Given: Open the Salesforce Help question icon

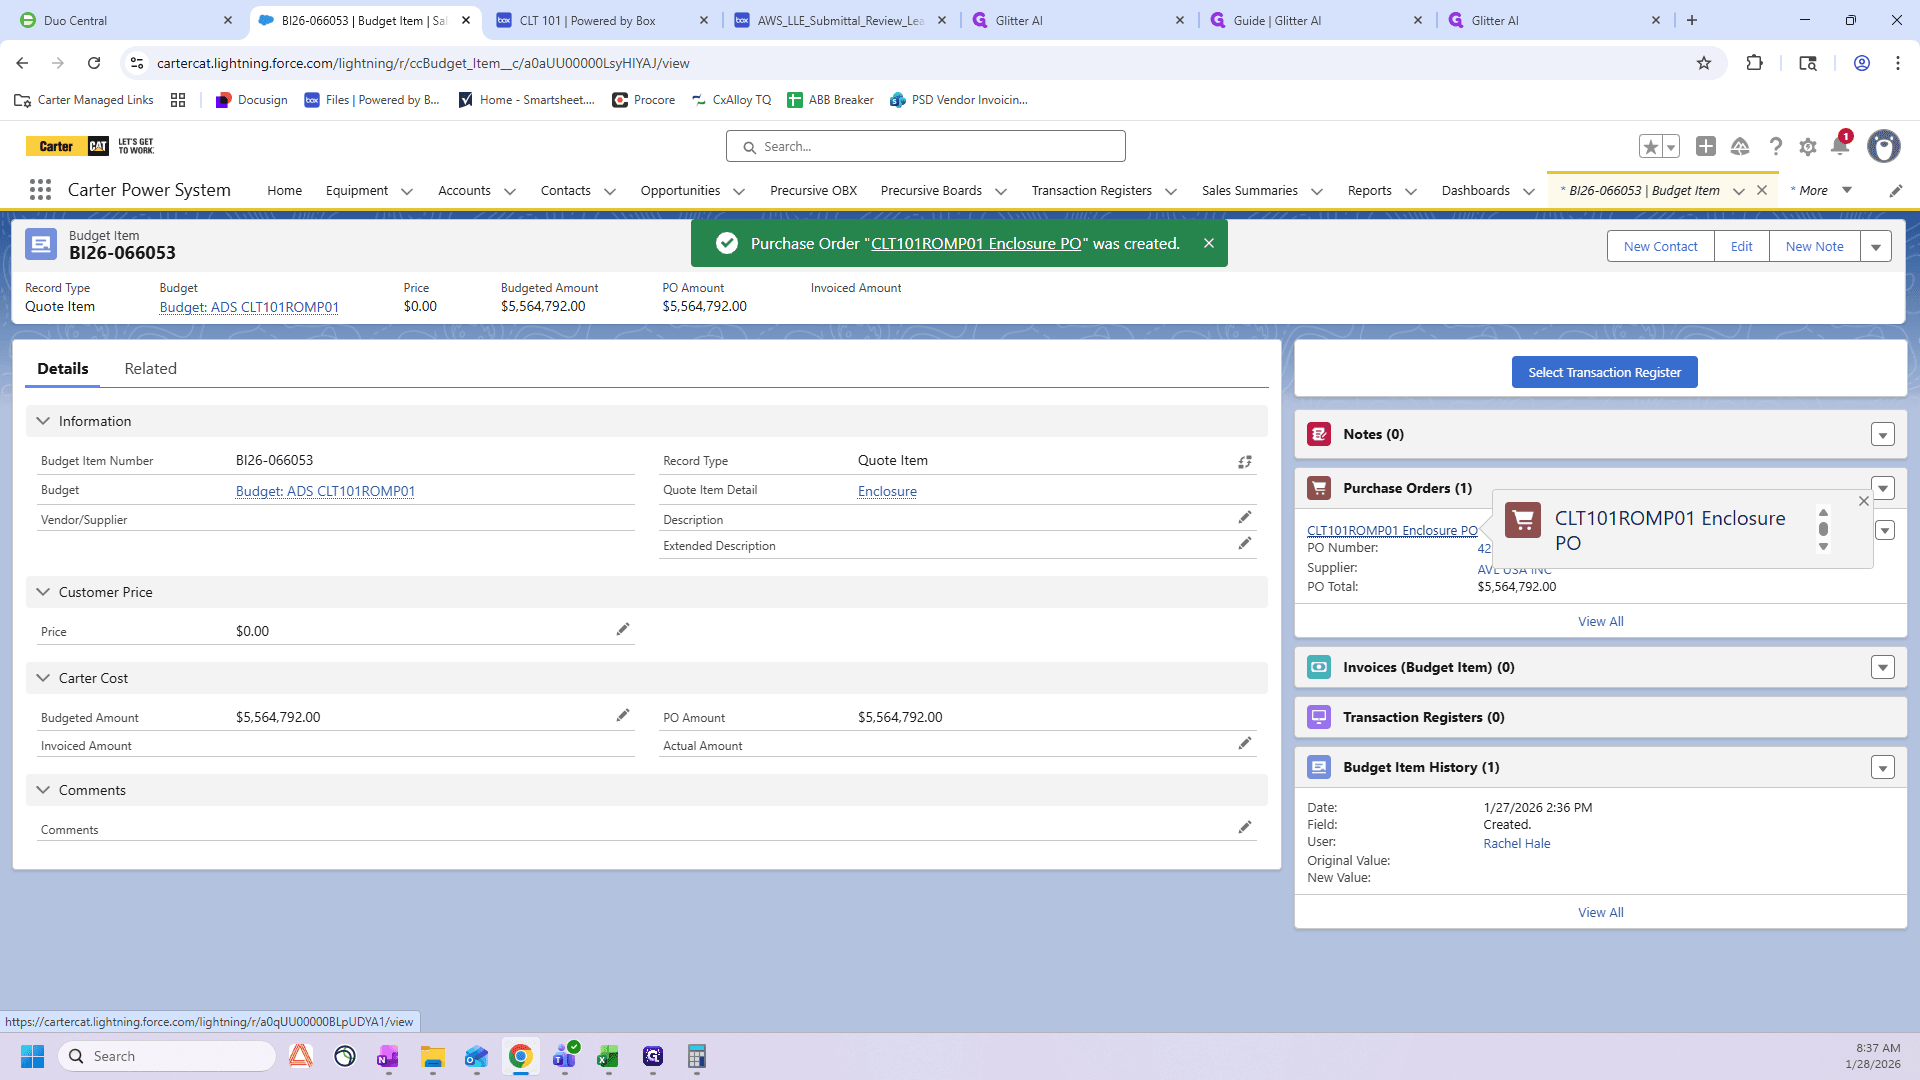Looking at the screenshot, I should 1775,147.
